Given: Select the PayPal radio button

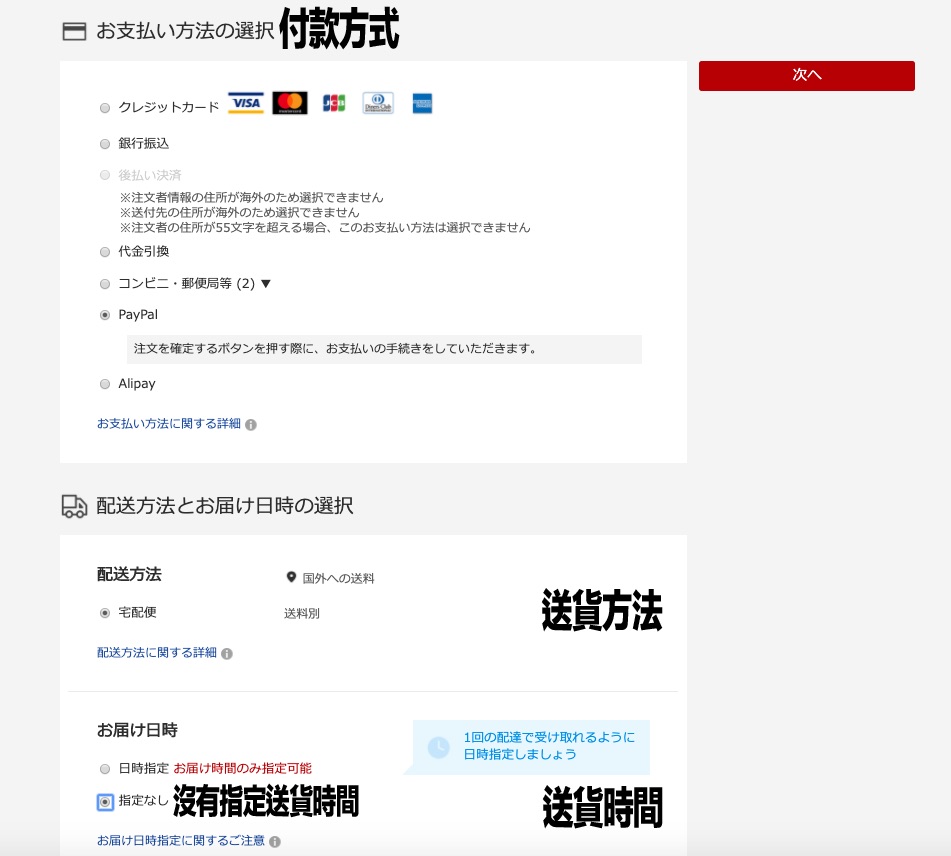Looking at the screenshot, I should 105,315.
